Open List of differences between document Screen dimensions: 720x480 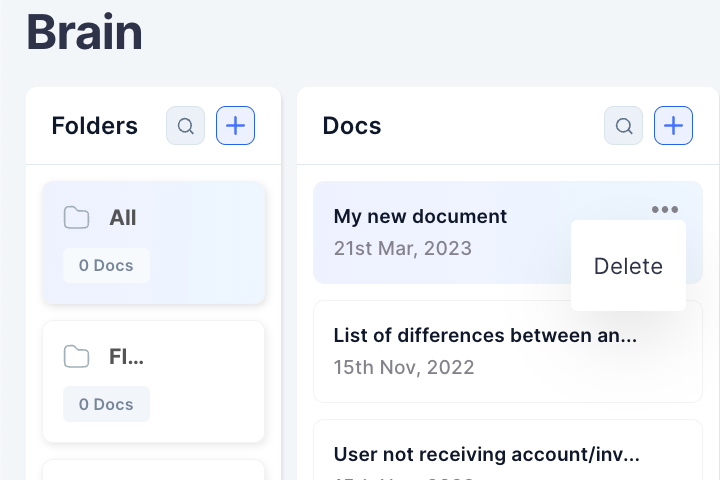pos(485,335)
